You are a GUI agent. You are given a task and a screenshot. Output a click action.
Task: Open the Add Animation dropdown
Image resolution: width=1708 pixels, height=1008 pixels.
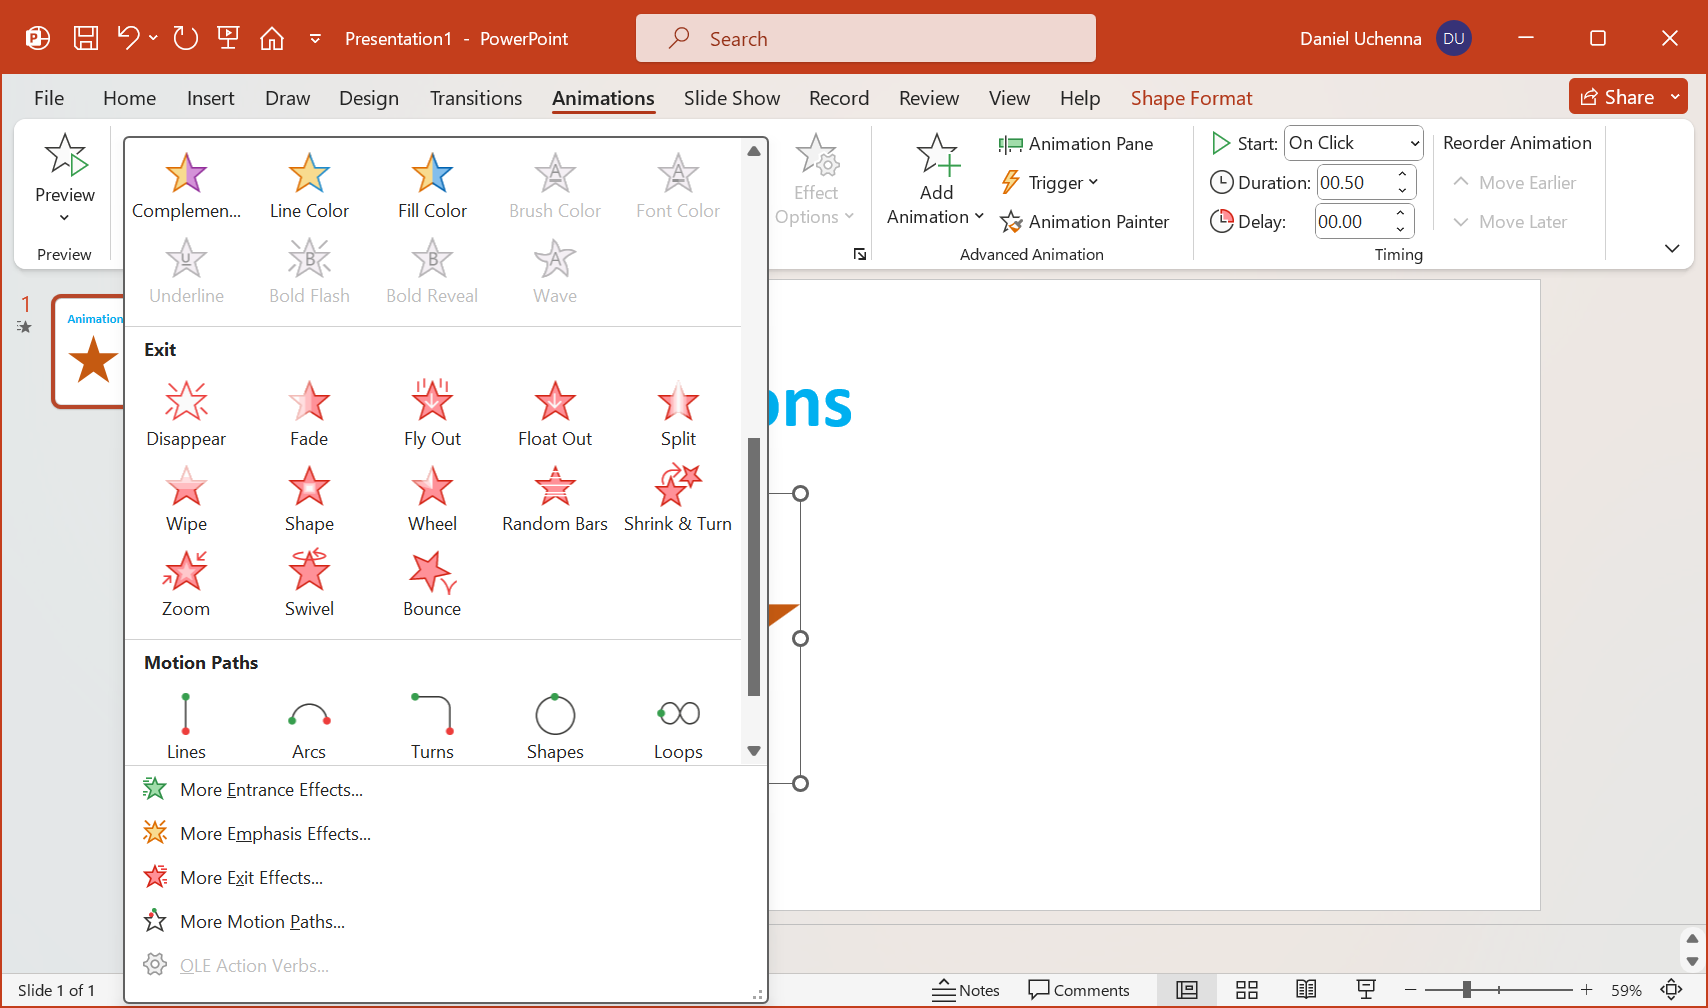[x=936, y=180]
